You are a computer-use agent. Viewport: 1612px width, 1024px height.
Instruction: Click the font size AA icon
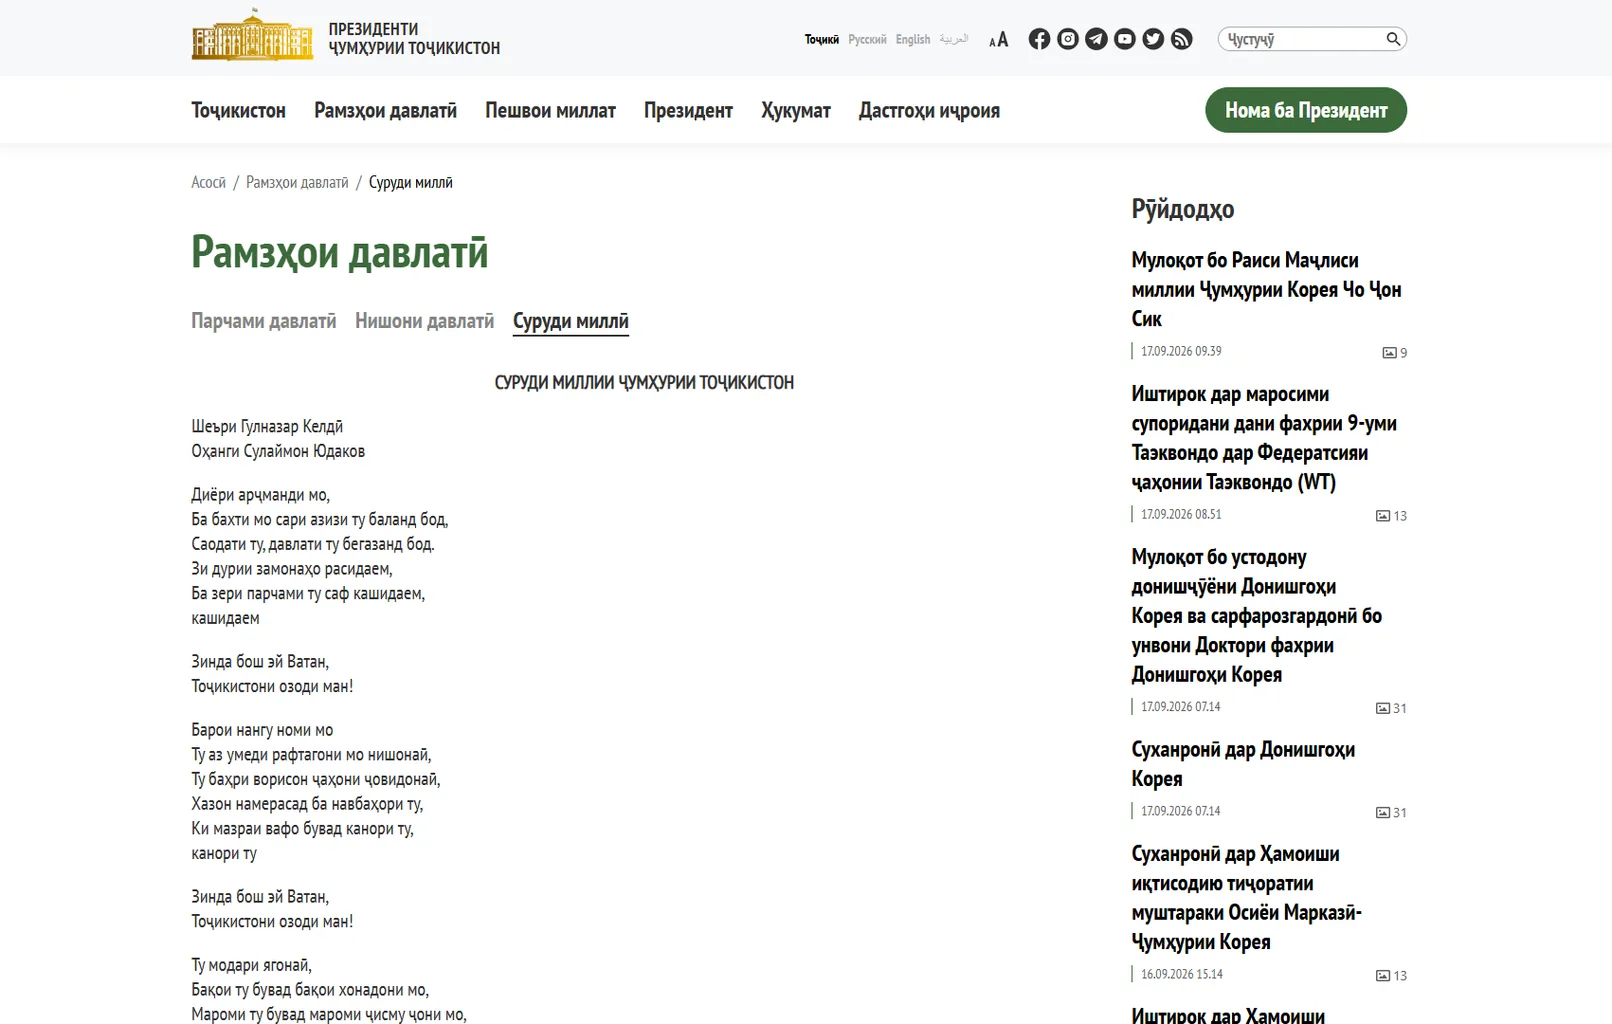[x=998, y=40]
